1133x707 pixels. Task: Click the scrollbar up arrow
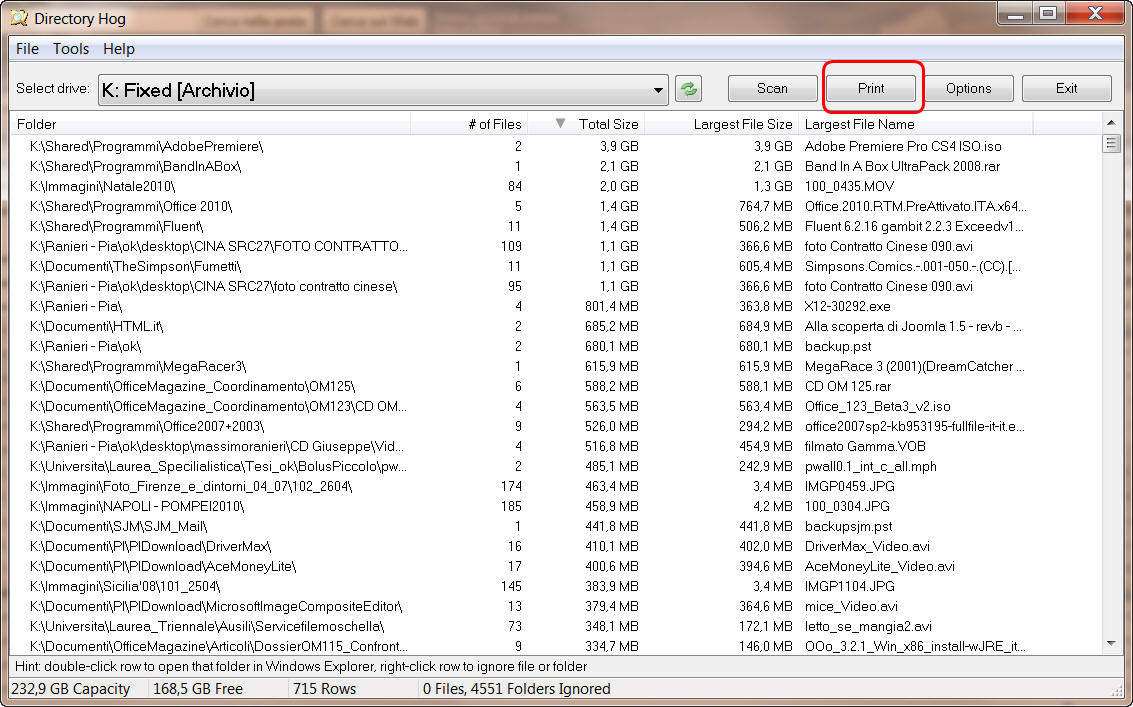coord(1112,123)
